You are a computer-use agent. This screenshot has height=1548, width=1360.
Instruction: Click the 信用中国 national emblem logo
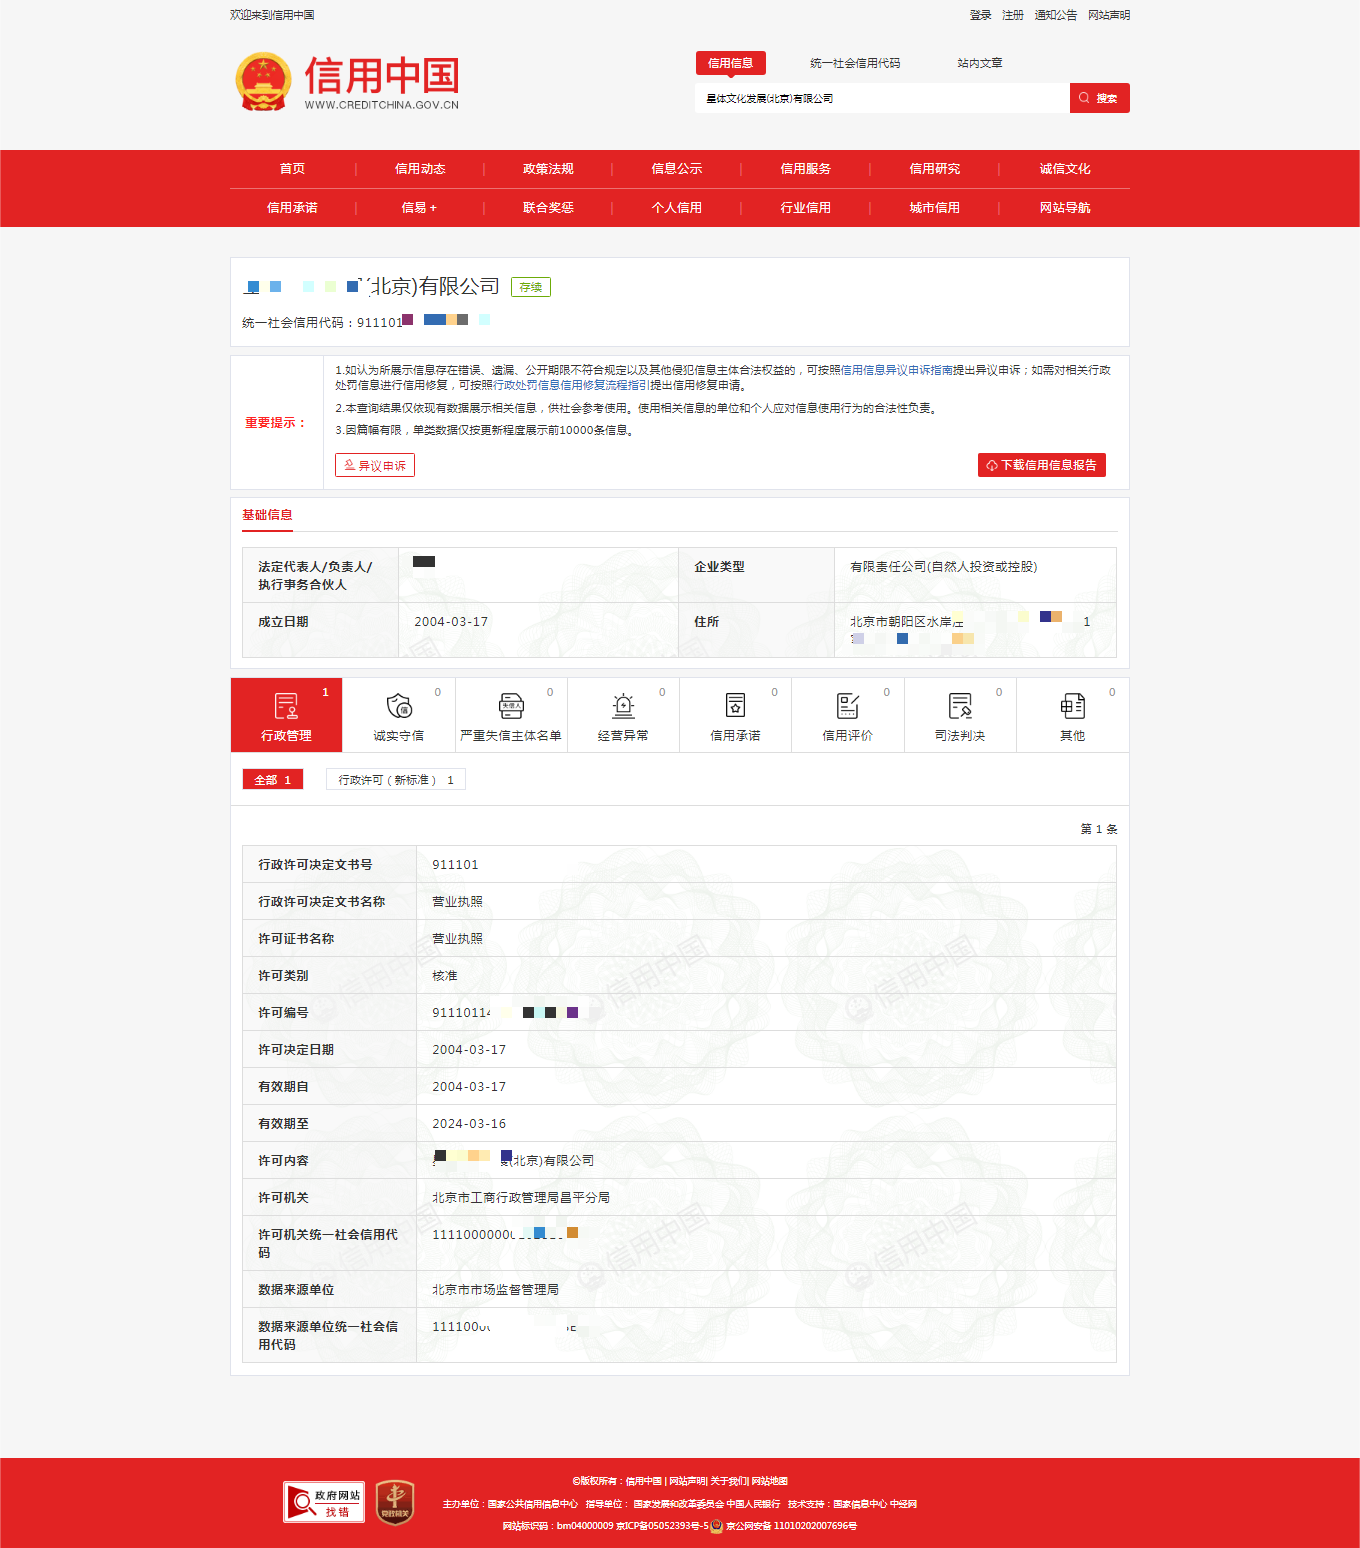263,82
